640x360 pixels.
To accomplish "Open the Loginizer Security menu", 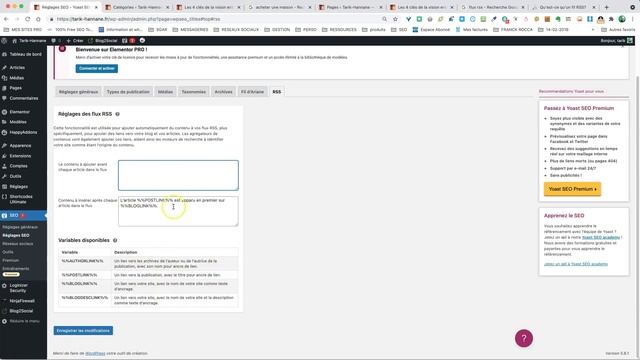I will (x=18, y=288).
